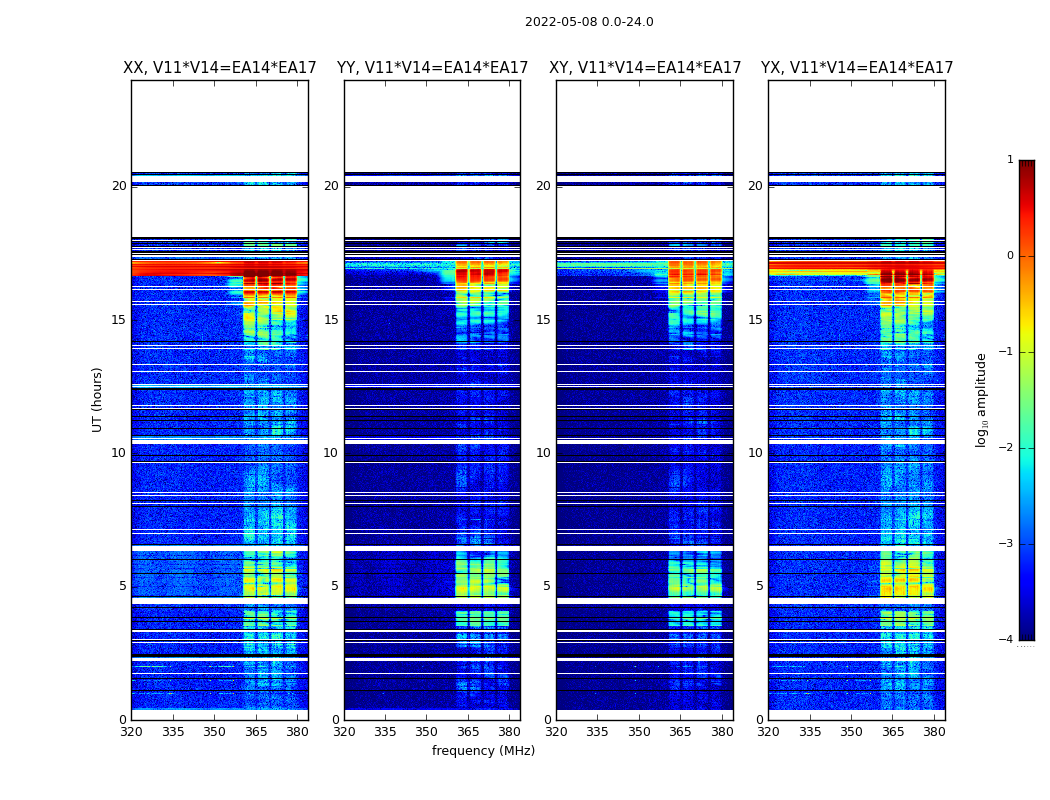Click the UT (hours) axis label
This screenshot has width=1050, height=800.
pyautogui.click(x=97, y=400)
